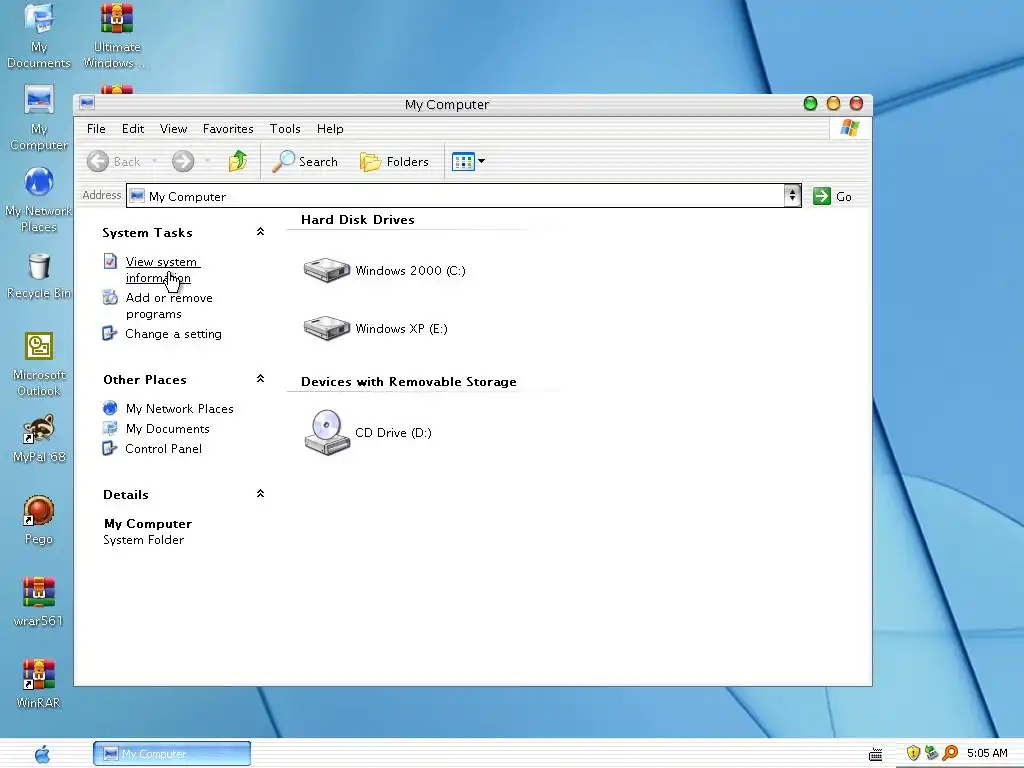Image resolution: width=1024 pixels, height=768 pixels.
Task: Click the Go button
Action: pyautogui.click(x=832, y=196)
